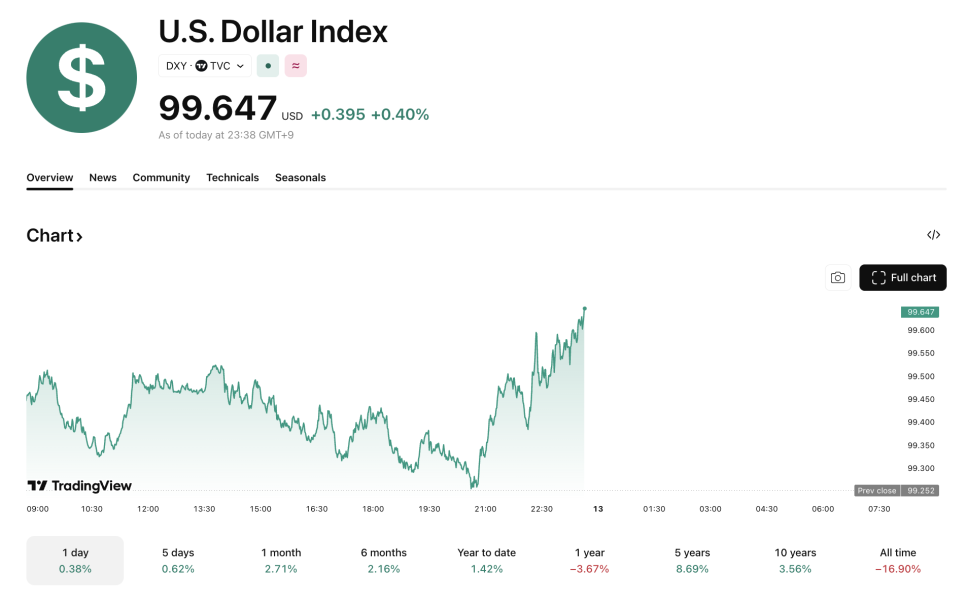This screenshot has width=966, height=605.
Task: Switch to the News tab
Action: (103, 178)
